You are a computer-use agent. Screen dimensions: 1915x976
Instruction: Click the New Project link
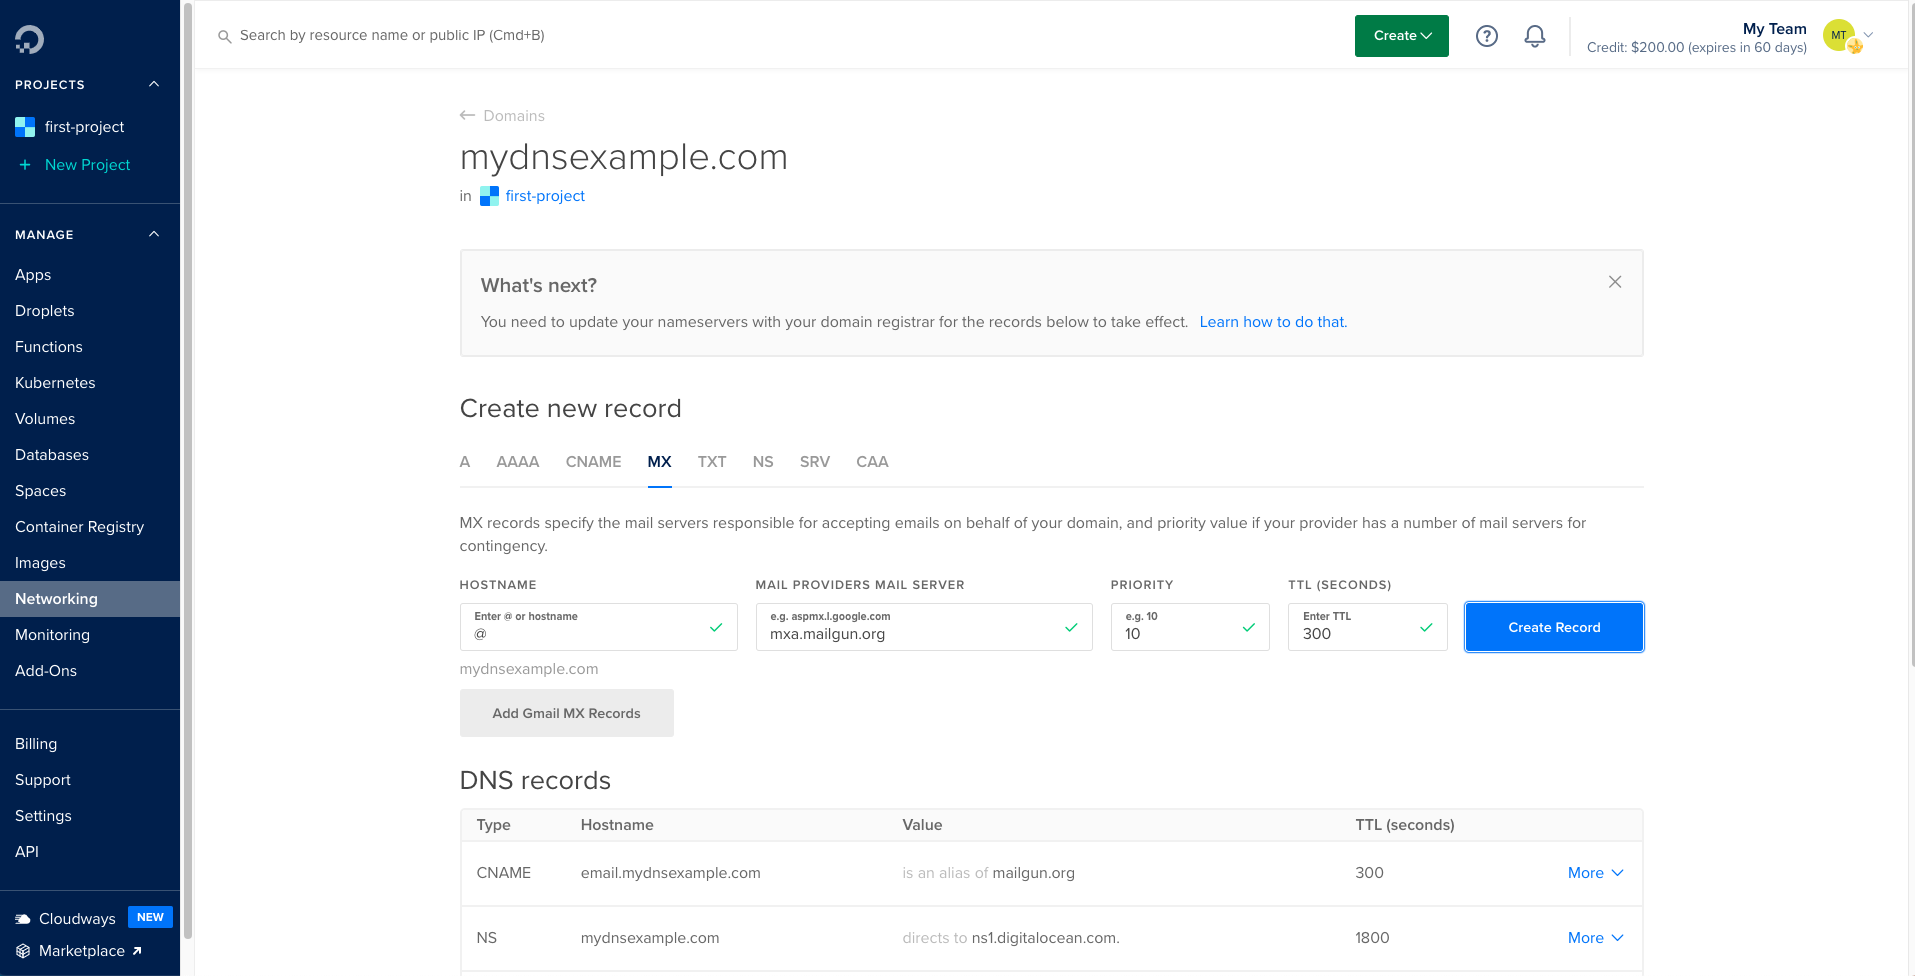click(87, 165)
